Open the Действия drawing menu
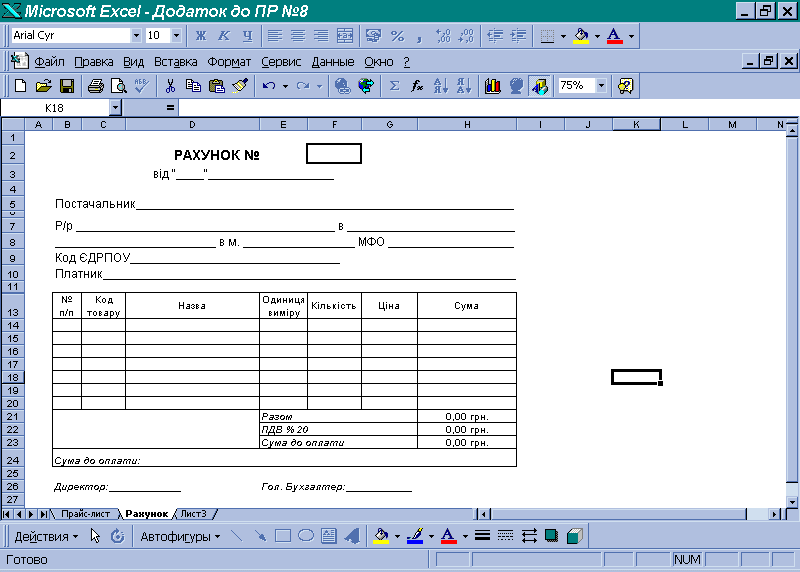This screenshot has width=800, height=572. 46,537
